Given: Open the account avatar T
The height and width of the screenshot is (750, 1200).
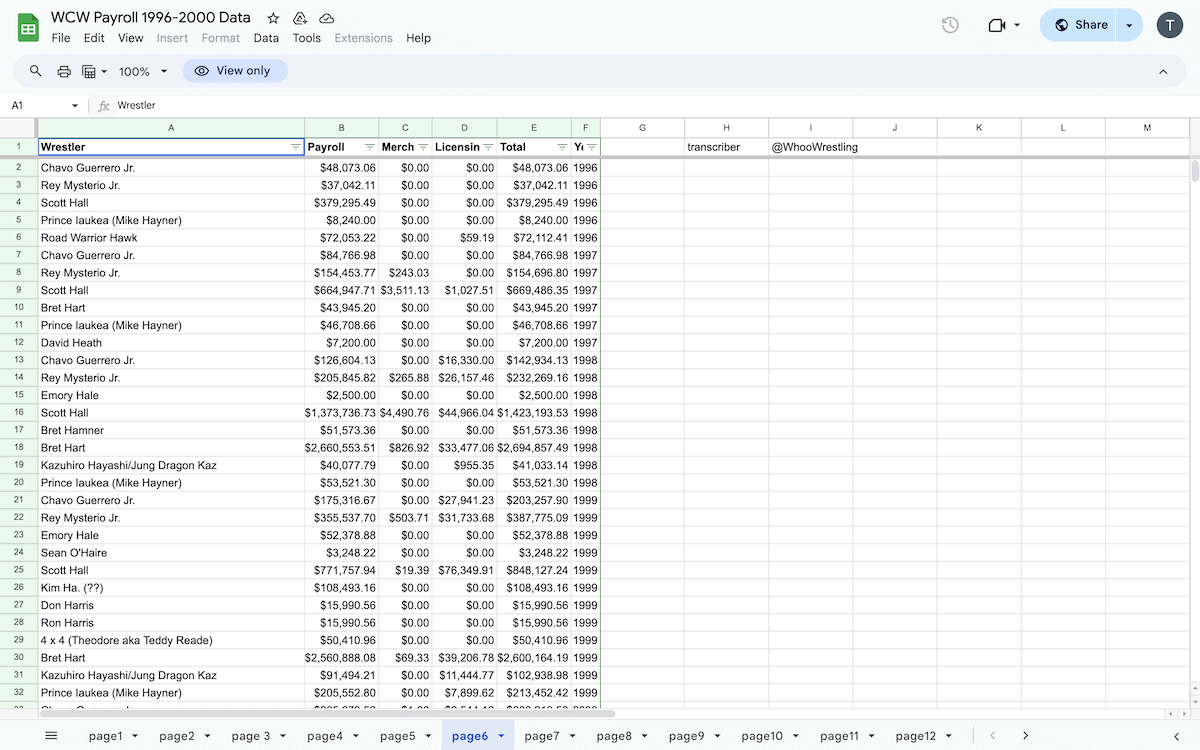Looking at the screenshot, I should coord(1170,25).
